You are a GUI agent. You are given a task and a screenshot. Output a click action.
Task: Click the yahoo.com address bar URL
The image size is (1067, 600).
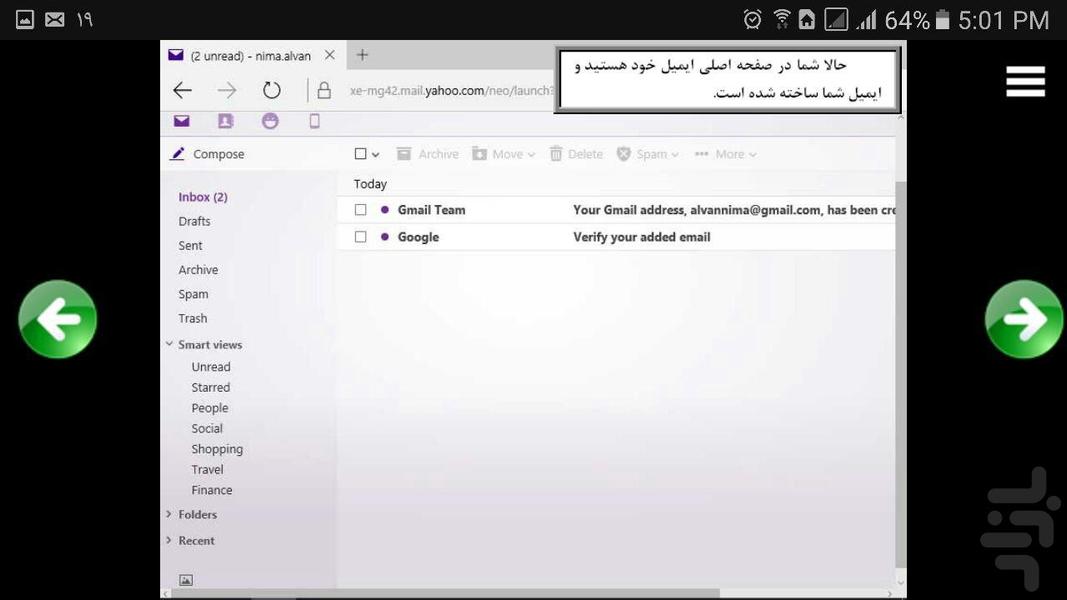[452, 90]
